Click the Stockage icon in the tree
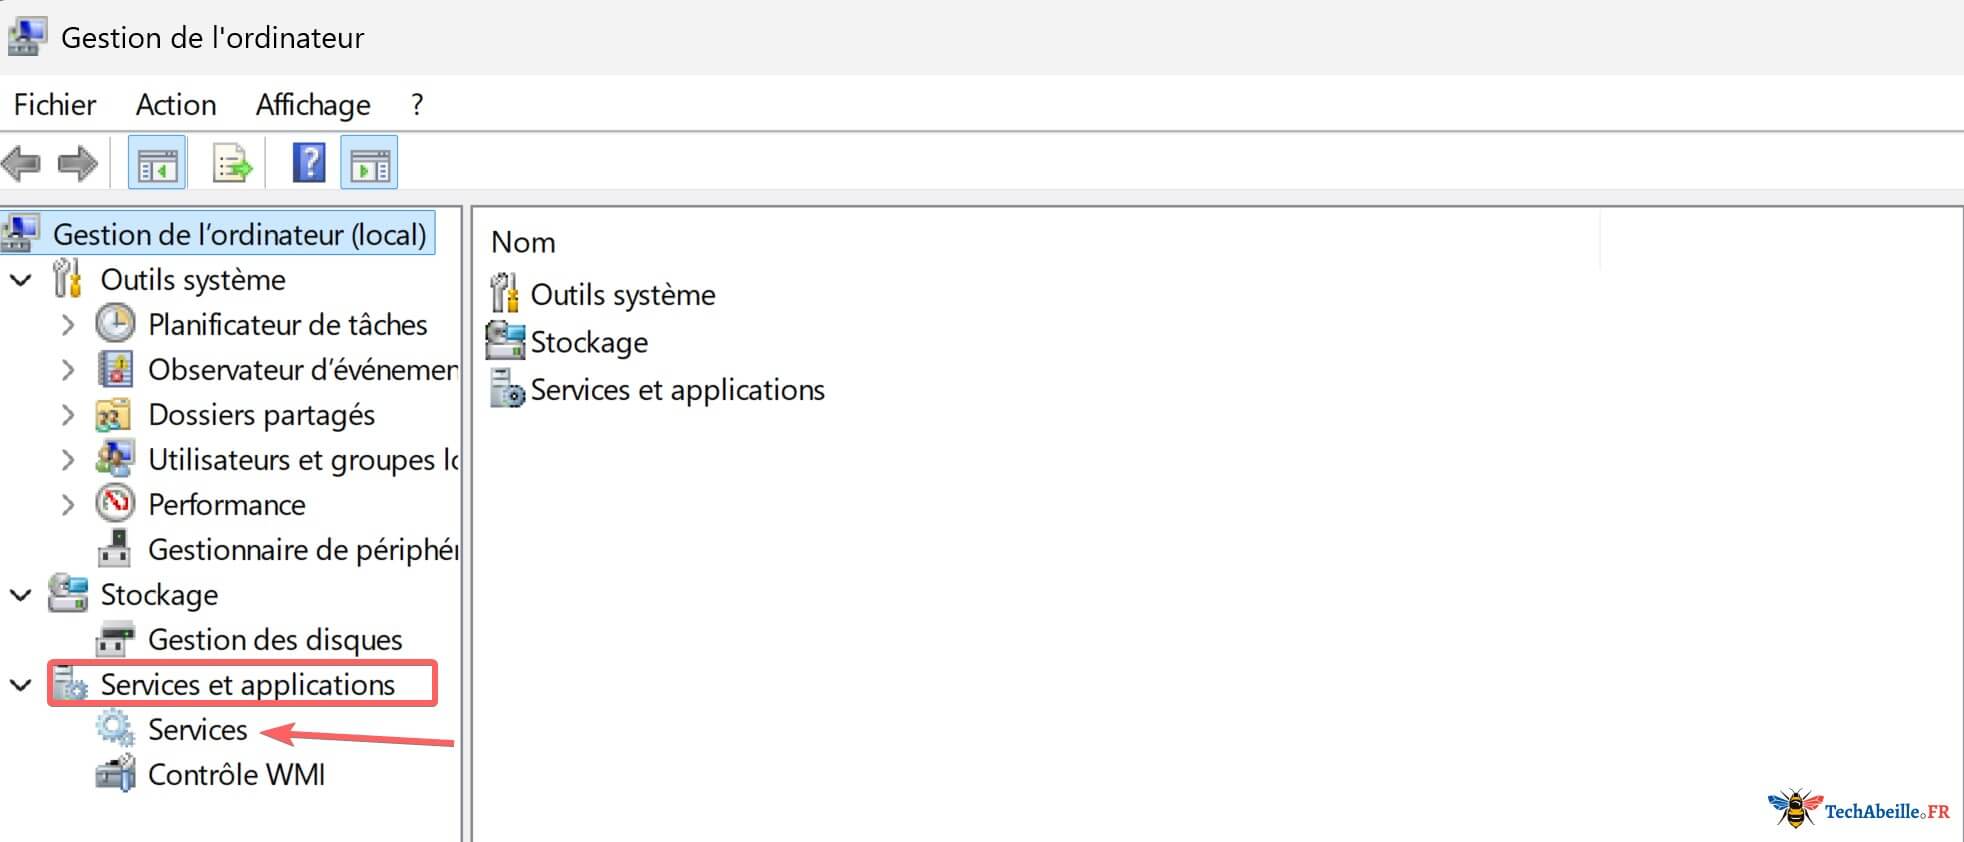The width and height of the screenshot is (1964, 842). click(68, 593)
